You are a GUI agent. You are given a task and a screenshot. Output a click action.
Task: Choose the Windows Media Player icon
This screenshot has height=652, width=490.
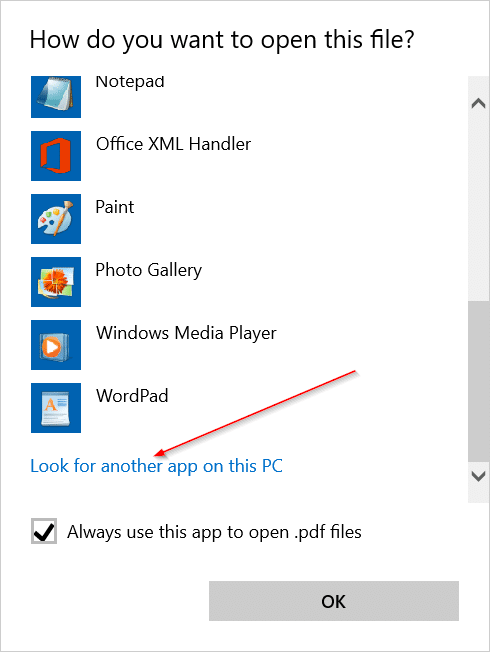coord(56,345)
